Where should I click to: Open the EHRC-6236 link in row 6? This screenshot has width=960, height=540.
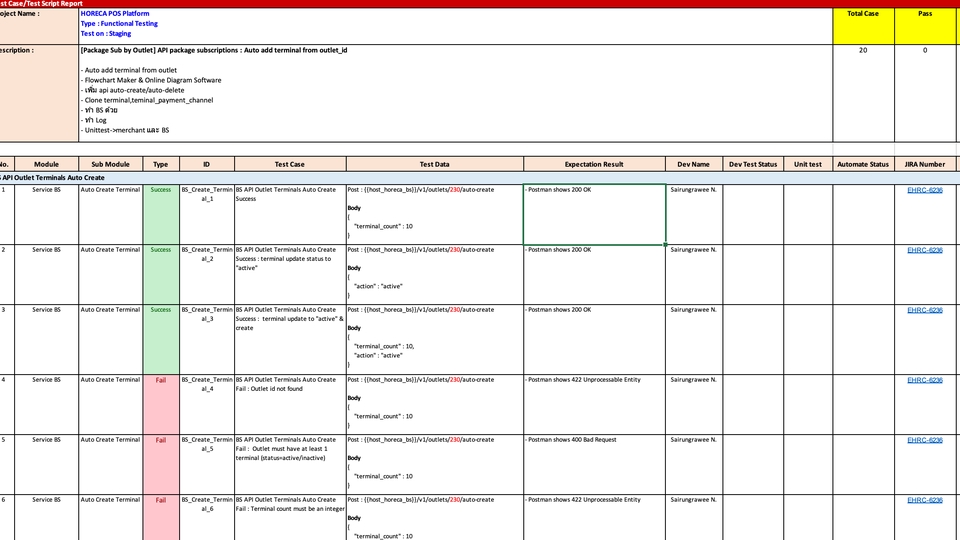click(x=925, y=500)
